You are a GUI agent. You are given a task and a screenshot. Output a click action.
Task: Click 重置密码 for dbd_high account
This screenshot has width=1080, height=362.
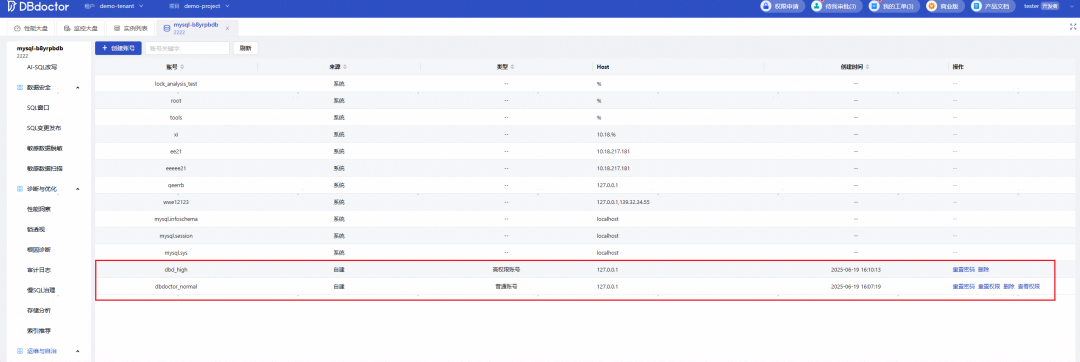point(963,270)
